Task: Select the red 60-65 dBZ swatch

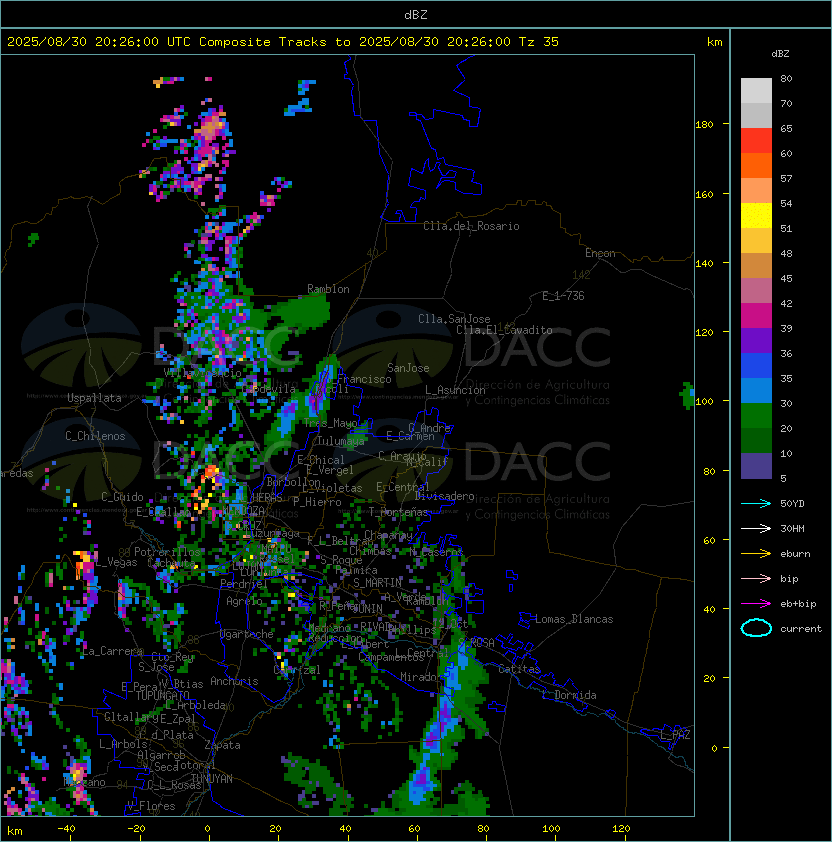Action: (756, 141)
